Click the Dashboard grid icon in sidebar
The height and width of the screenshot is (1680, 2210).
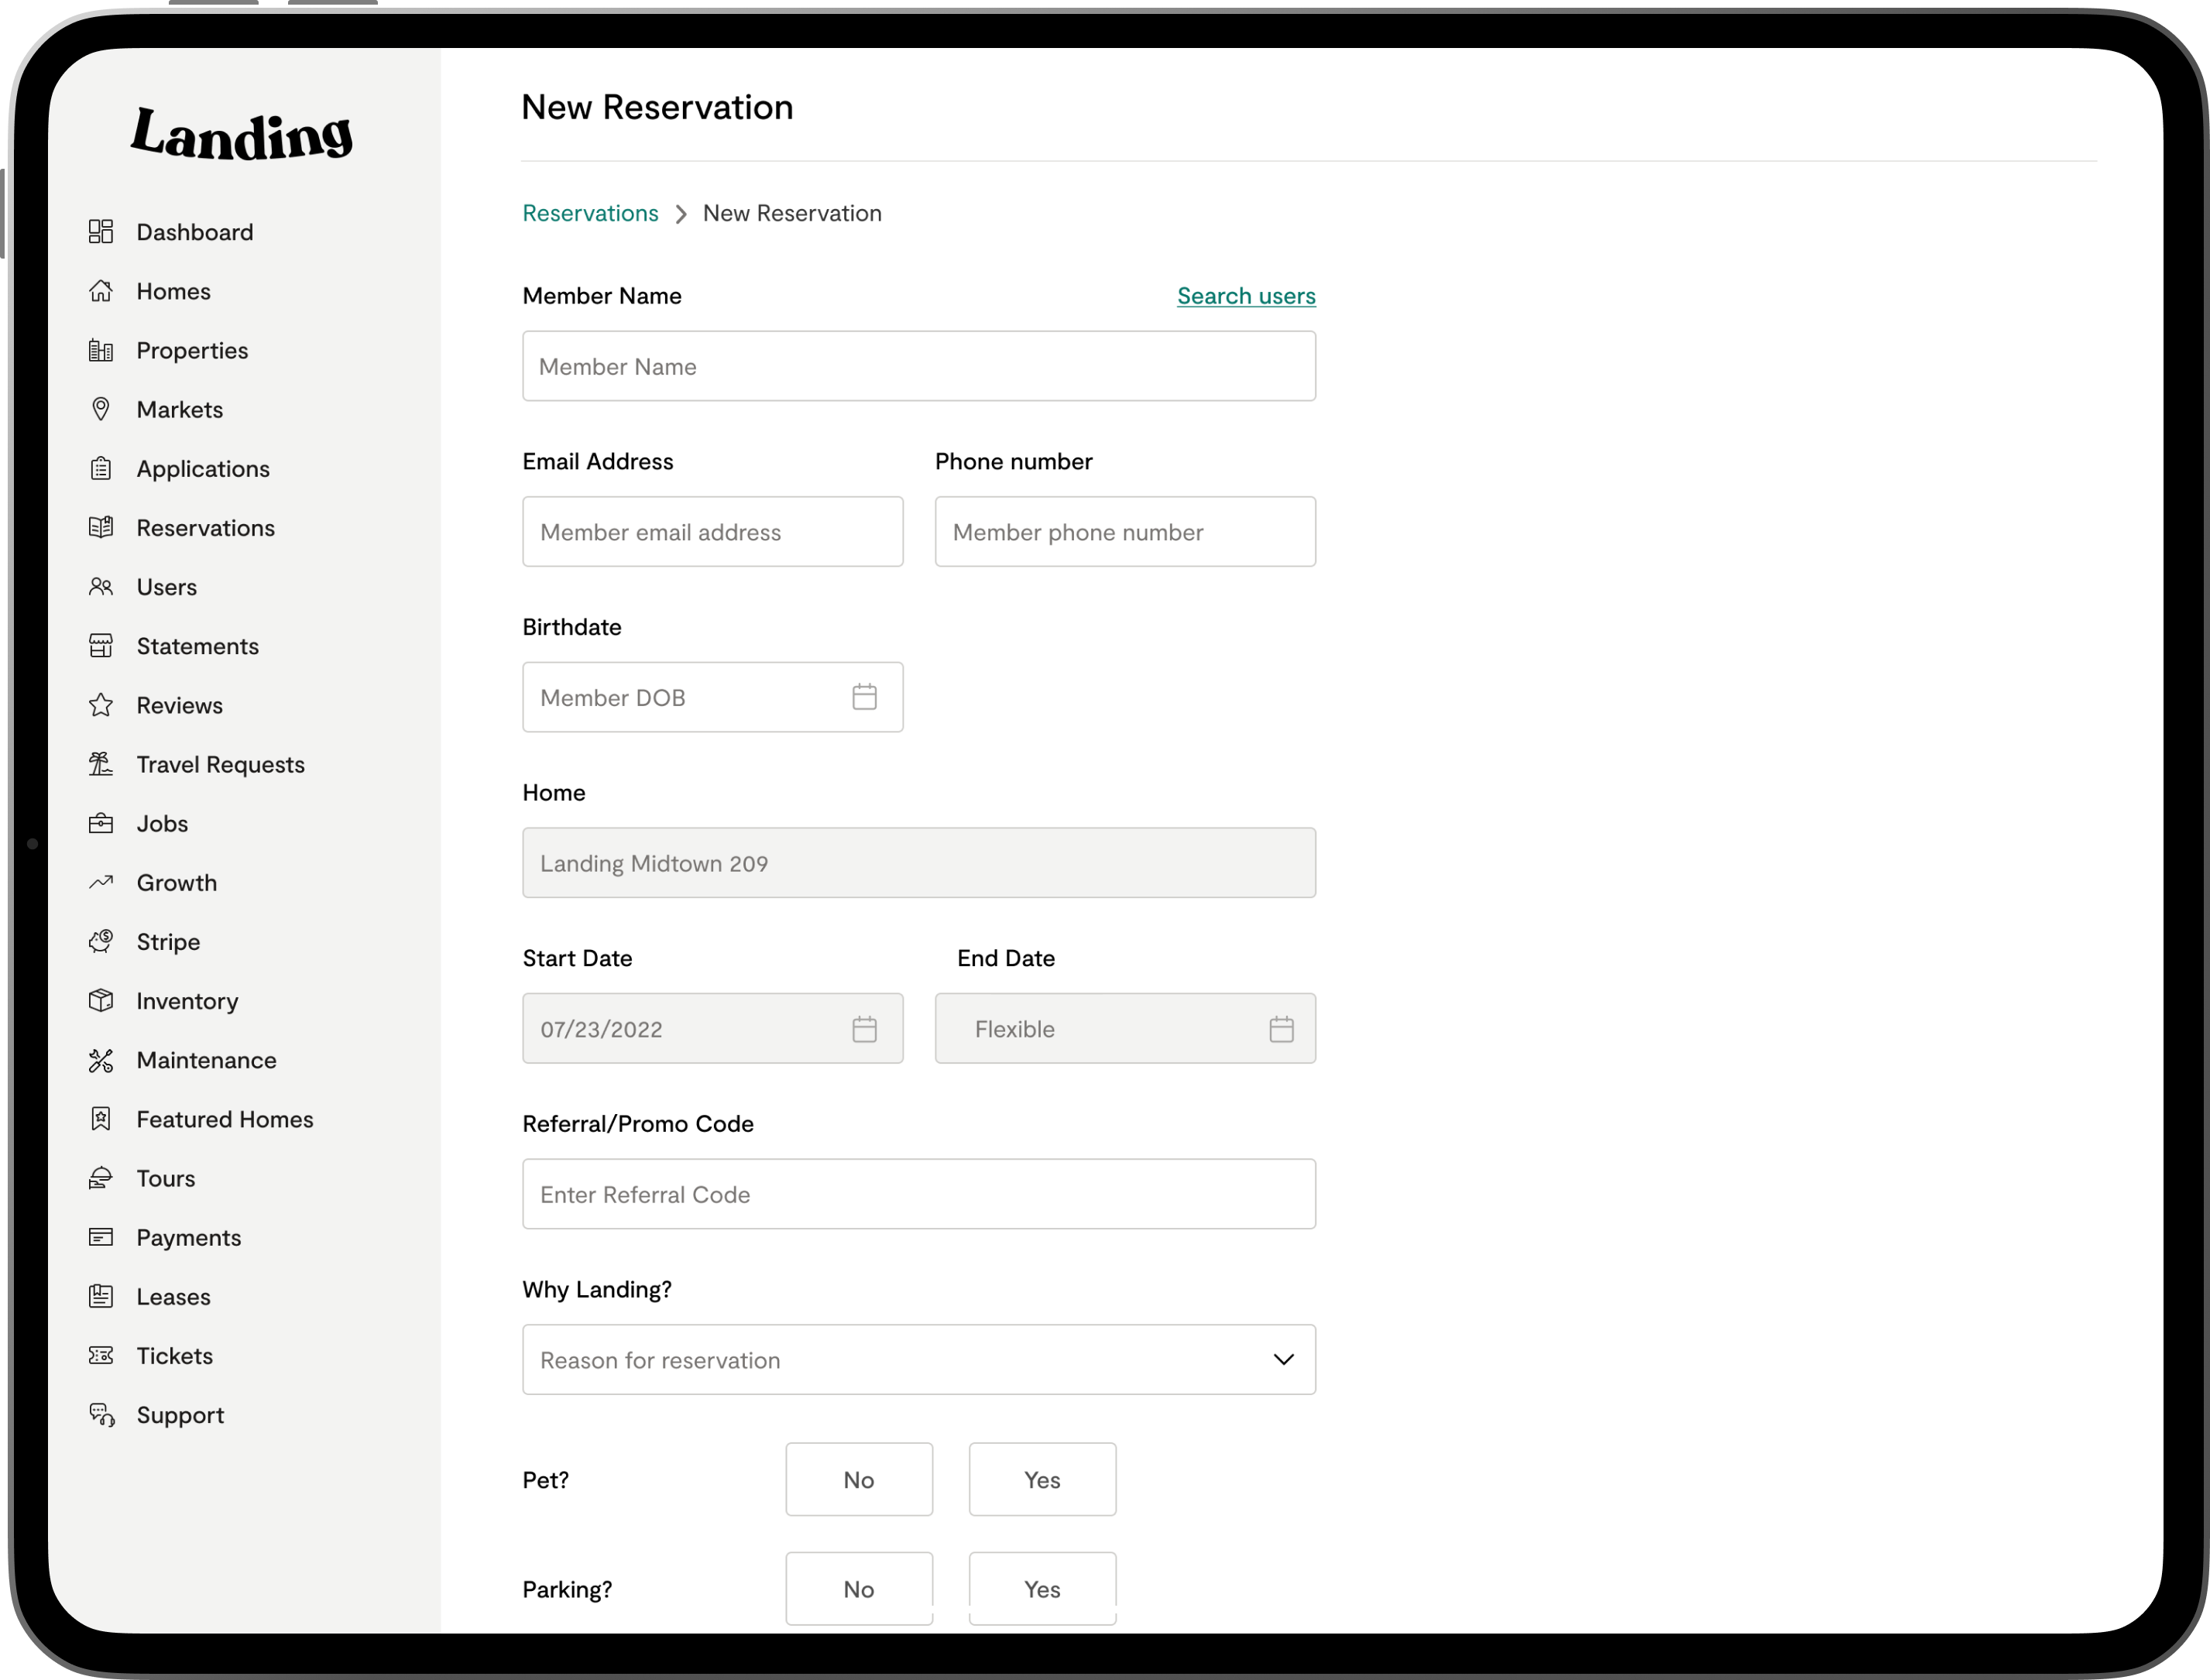tap(101, 232)
